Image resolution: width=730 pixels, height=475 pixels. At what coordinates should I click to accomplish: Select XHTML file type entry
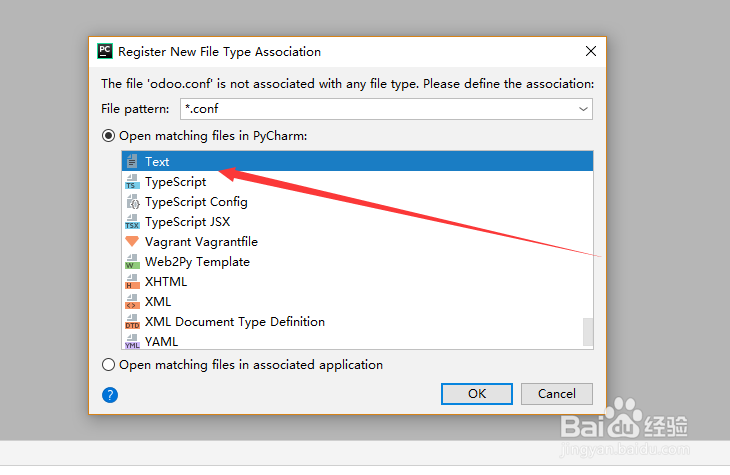(357, 282)
